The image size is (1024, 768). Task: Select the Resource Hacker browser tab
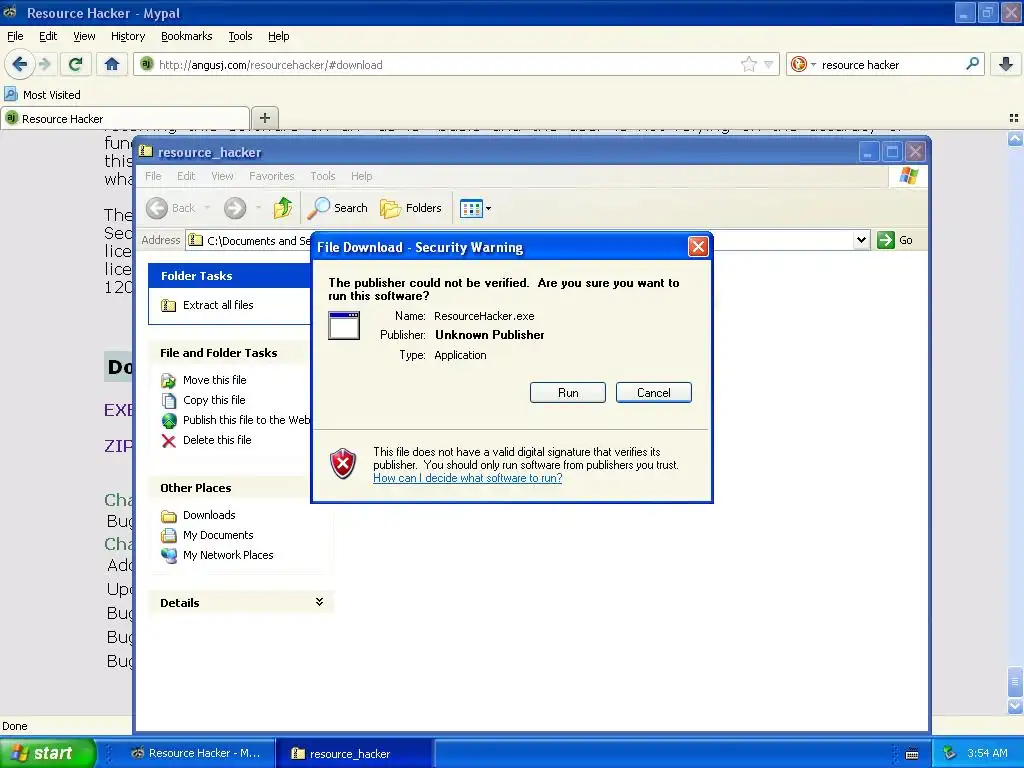[x=125, y=119]
